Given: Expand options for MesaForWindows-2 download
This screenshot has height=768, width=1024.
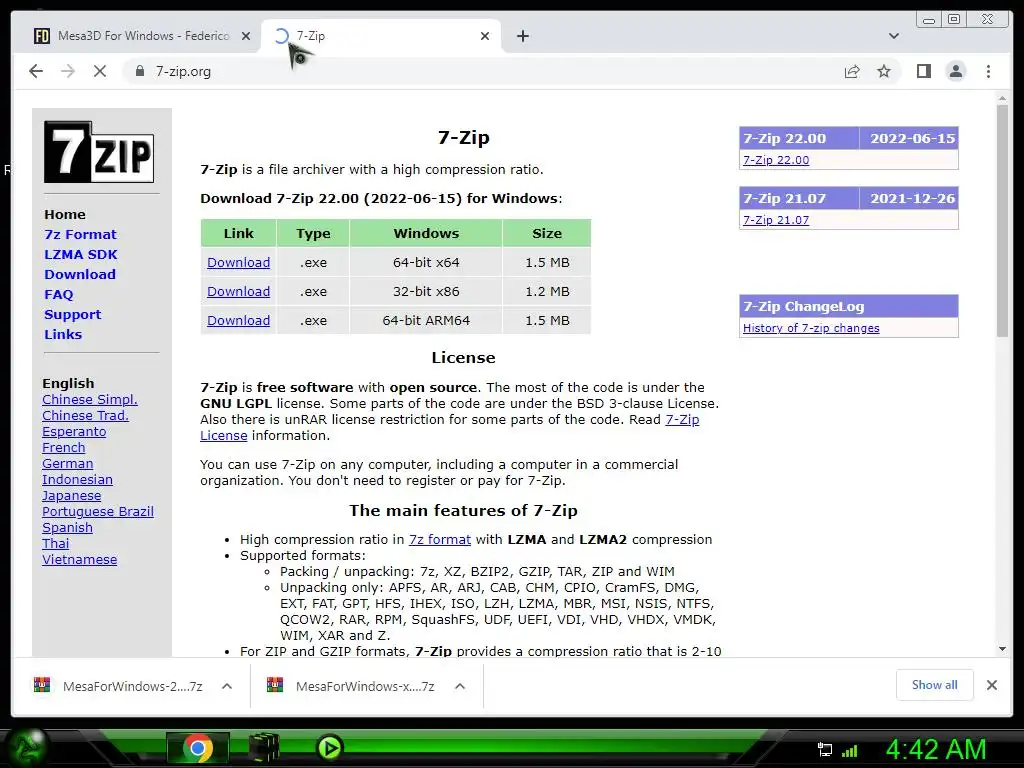Looking at the screenshot, I should [227, 686].
